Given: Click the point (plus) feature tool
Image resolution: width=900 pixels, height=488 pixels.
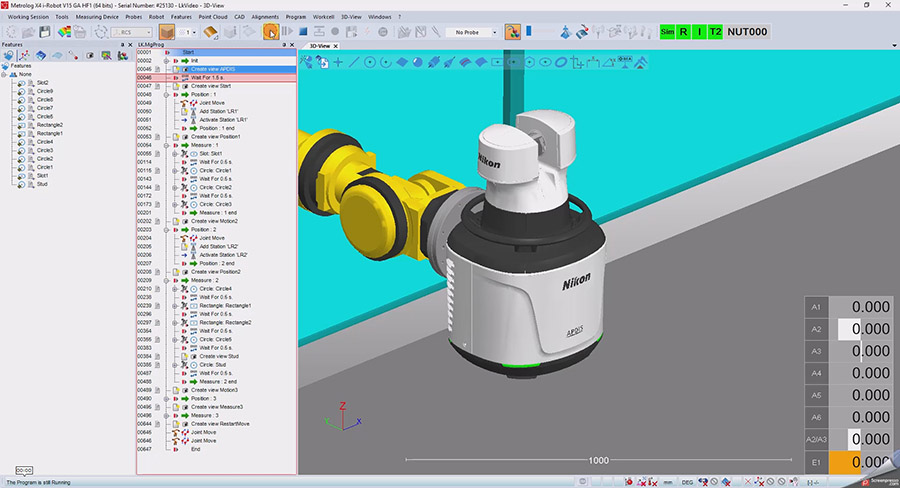Looking at the screenshot, I should tap(339, 62).
